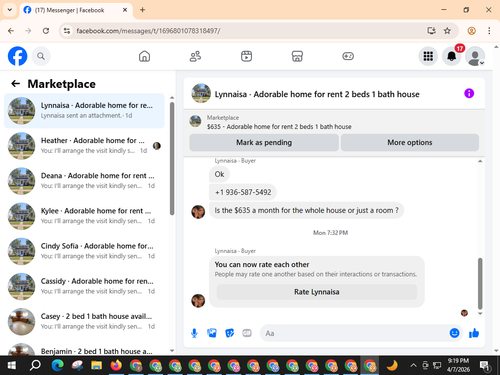The height and width of the screenshot is (375, 500).
Task: Go back in browser history
Action: click(11, 31)
